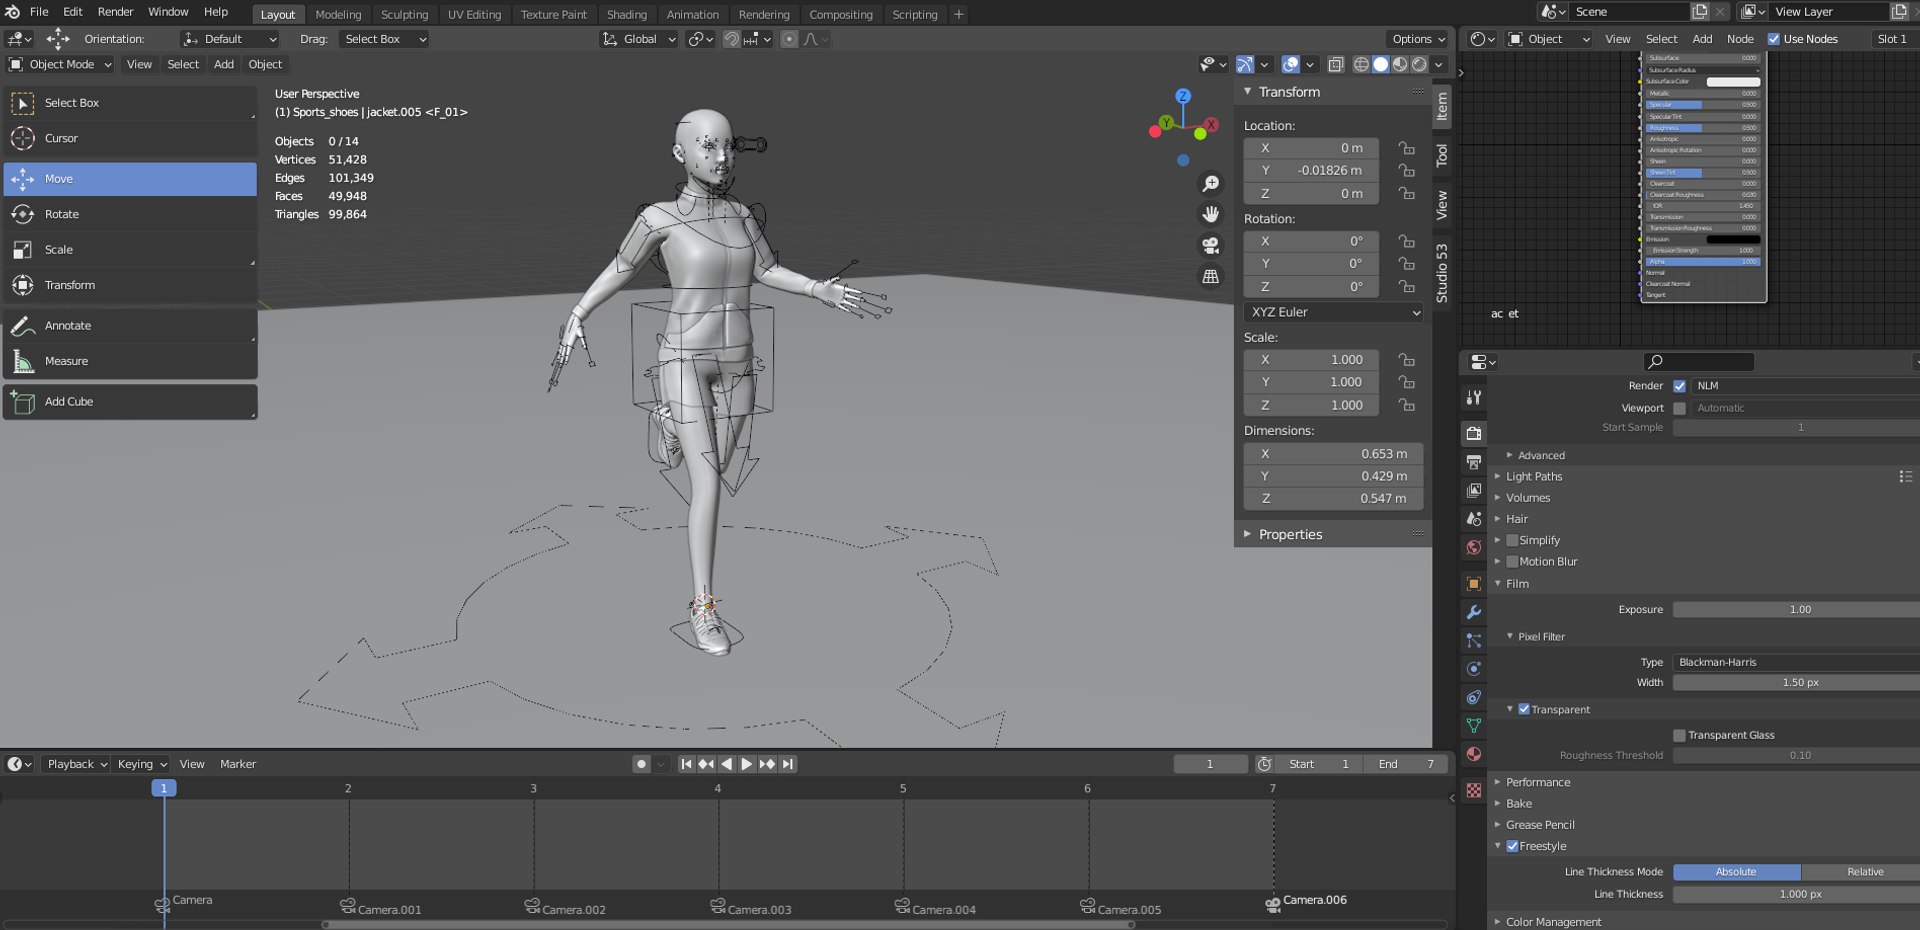Open the Particles properties icon
The width and height of the screenshot is (1920, 930).
tap(1474, 641)
